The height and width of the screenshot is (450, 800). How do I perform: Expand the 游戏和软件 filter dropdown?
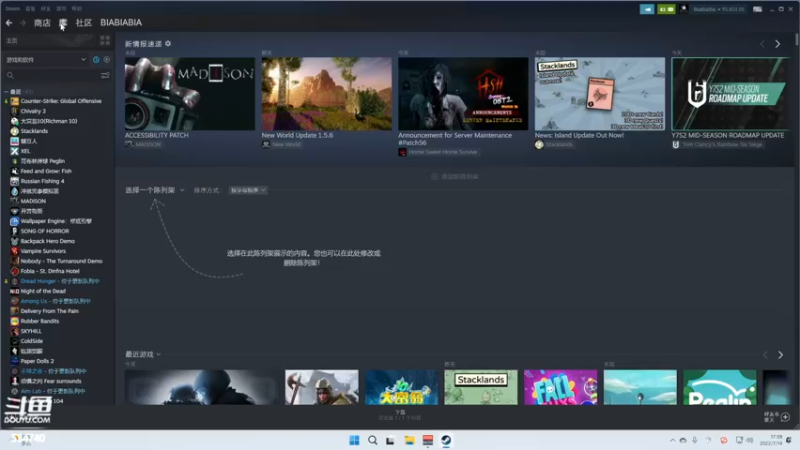46,60
